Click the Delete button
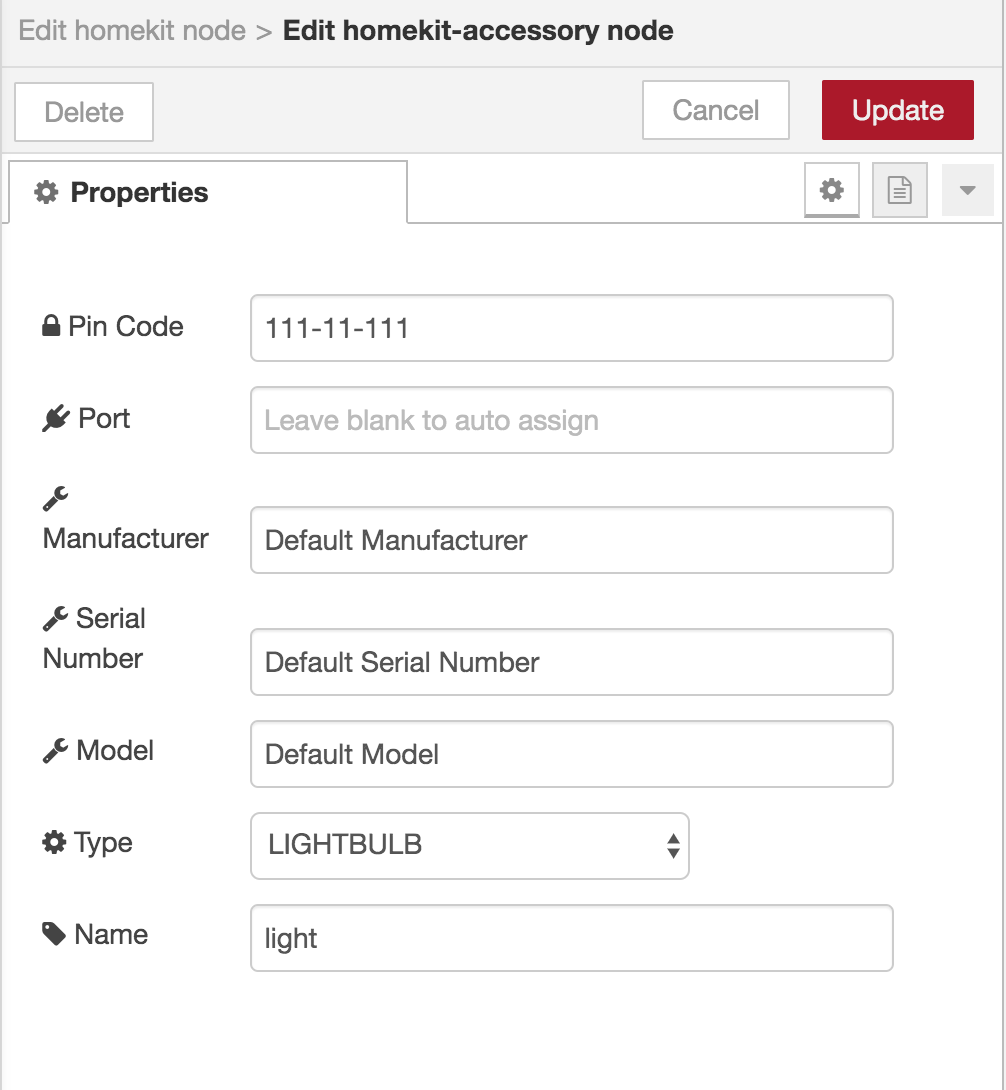 point(84,112)
